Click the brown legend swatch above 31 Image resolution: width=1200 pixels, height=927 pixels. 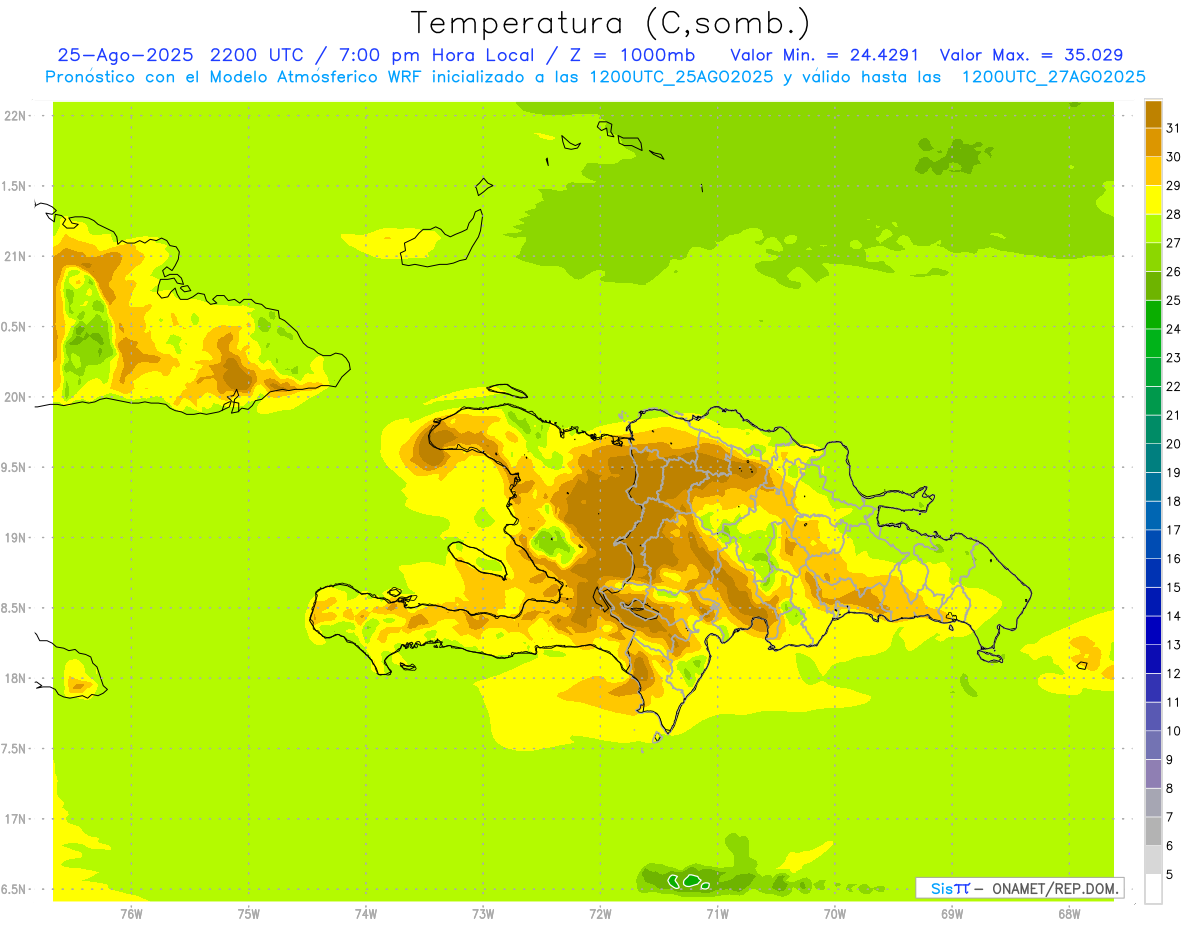click(x=1153, y=113)
